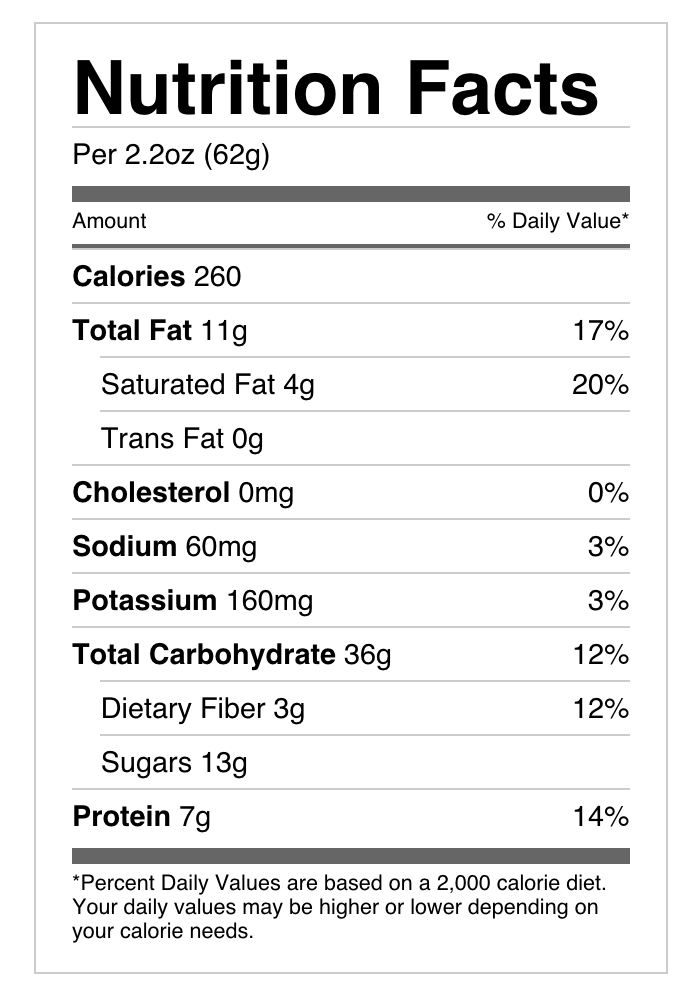Screen dimensions: 694x988
Task: Click the Amount column header
Action: pyautogui.click(x=109, y=221)
